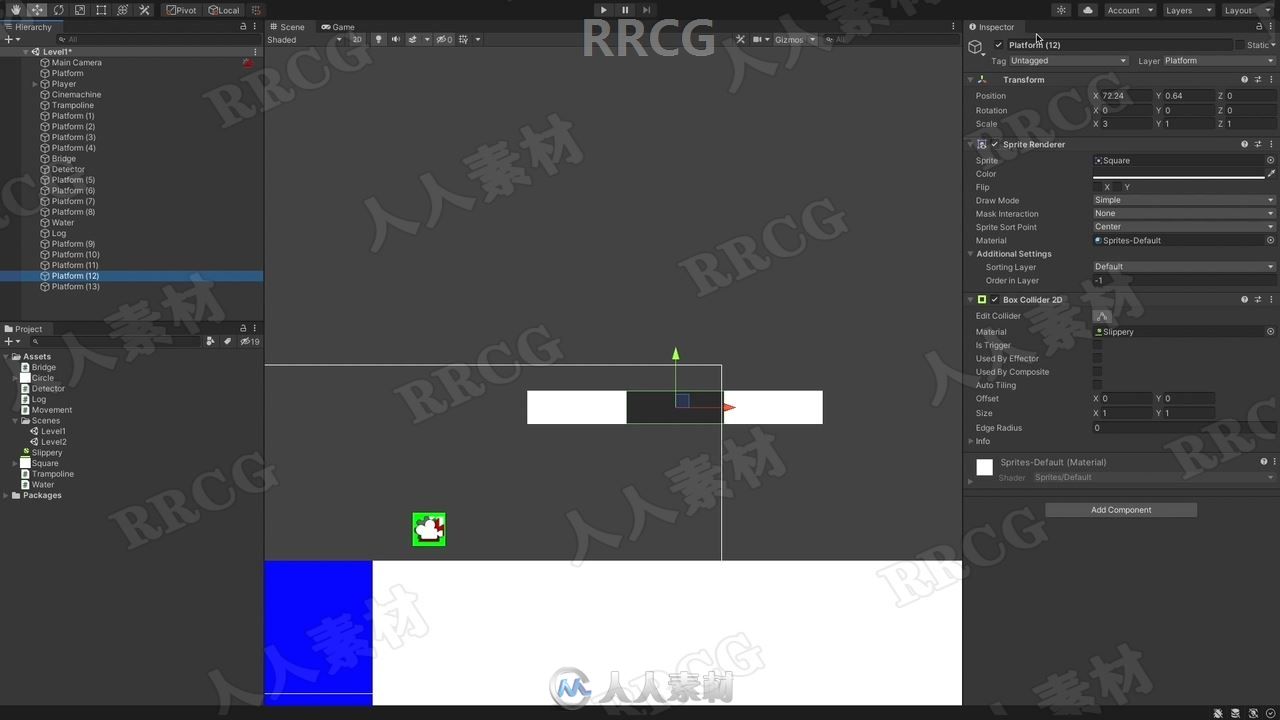The image size is (1280, 720).
Task: Lock the Hierarchy panel
Action: [243, 27]
